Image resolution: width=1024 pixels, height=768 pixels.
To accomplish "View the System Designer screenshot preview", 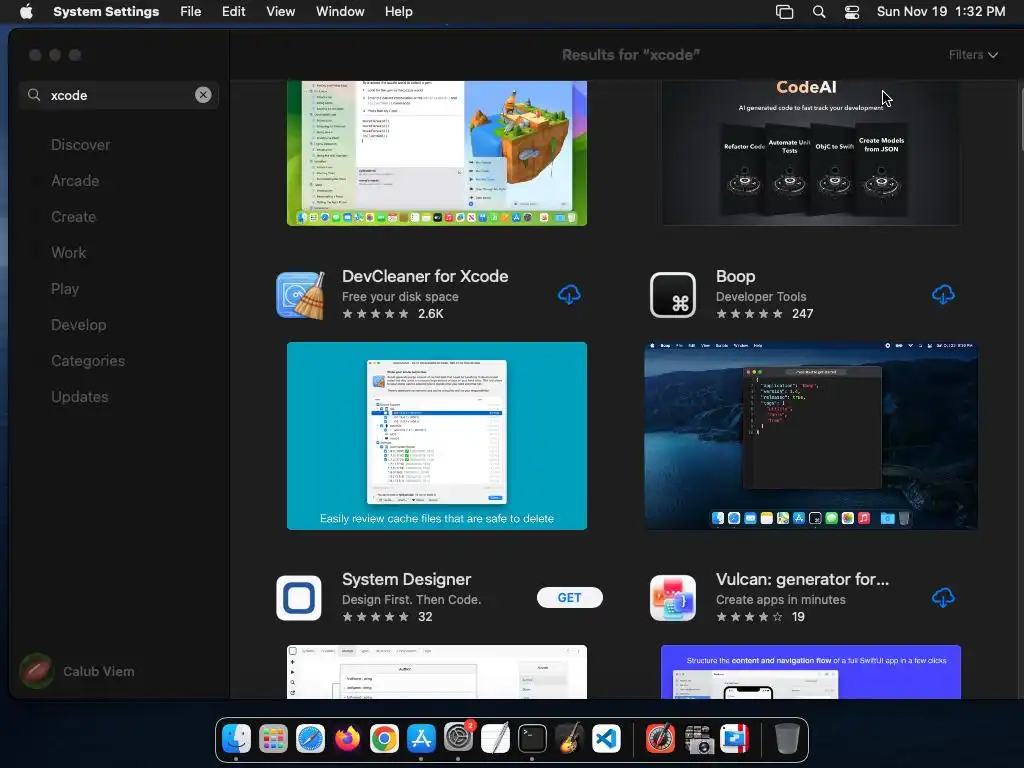I will [436, 671].
